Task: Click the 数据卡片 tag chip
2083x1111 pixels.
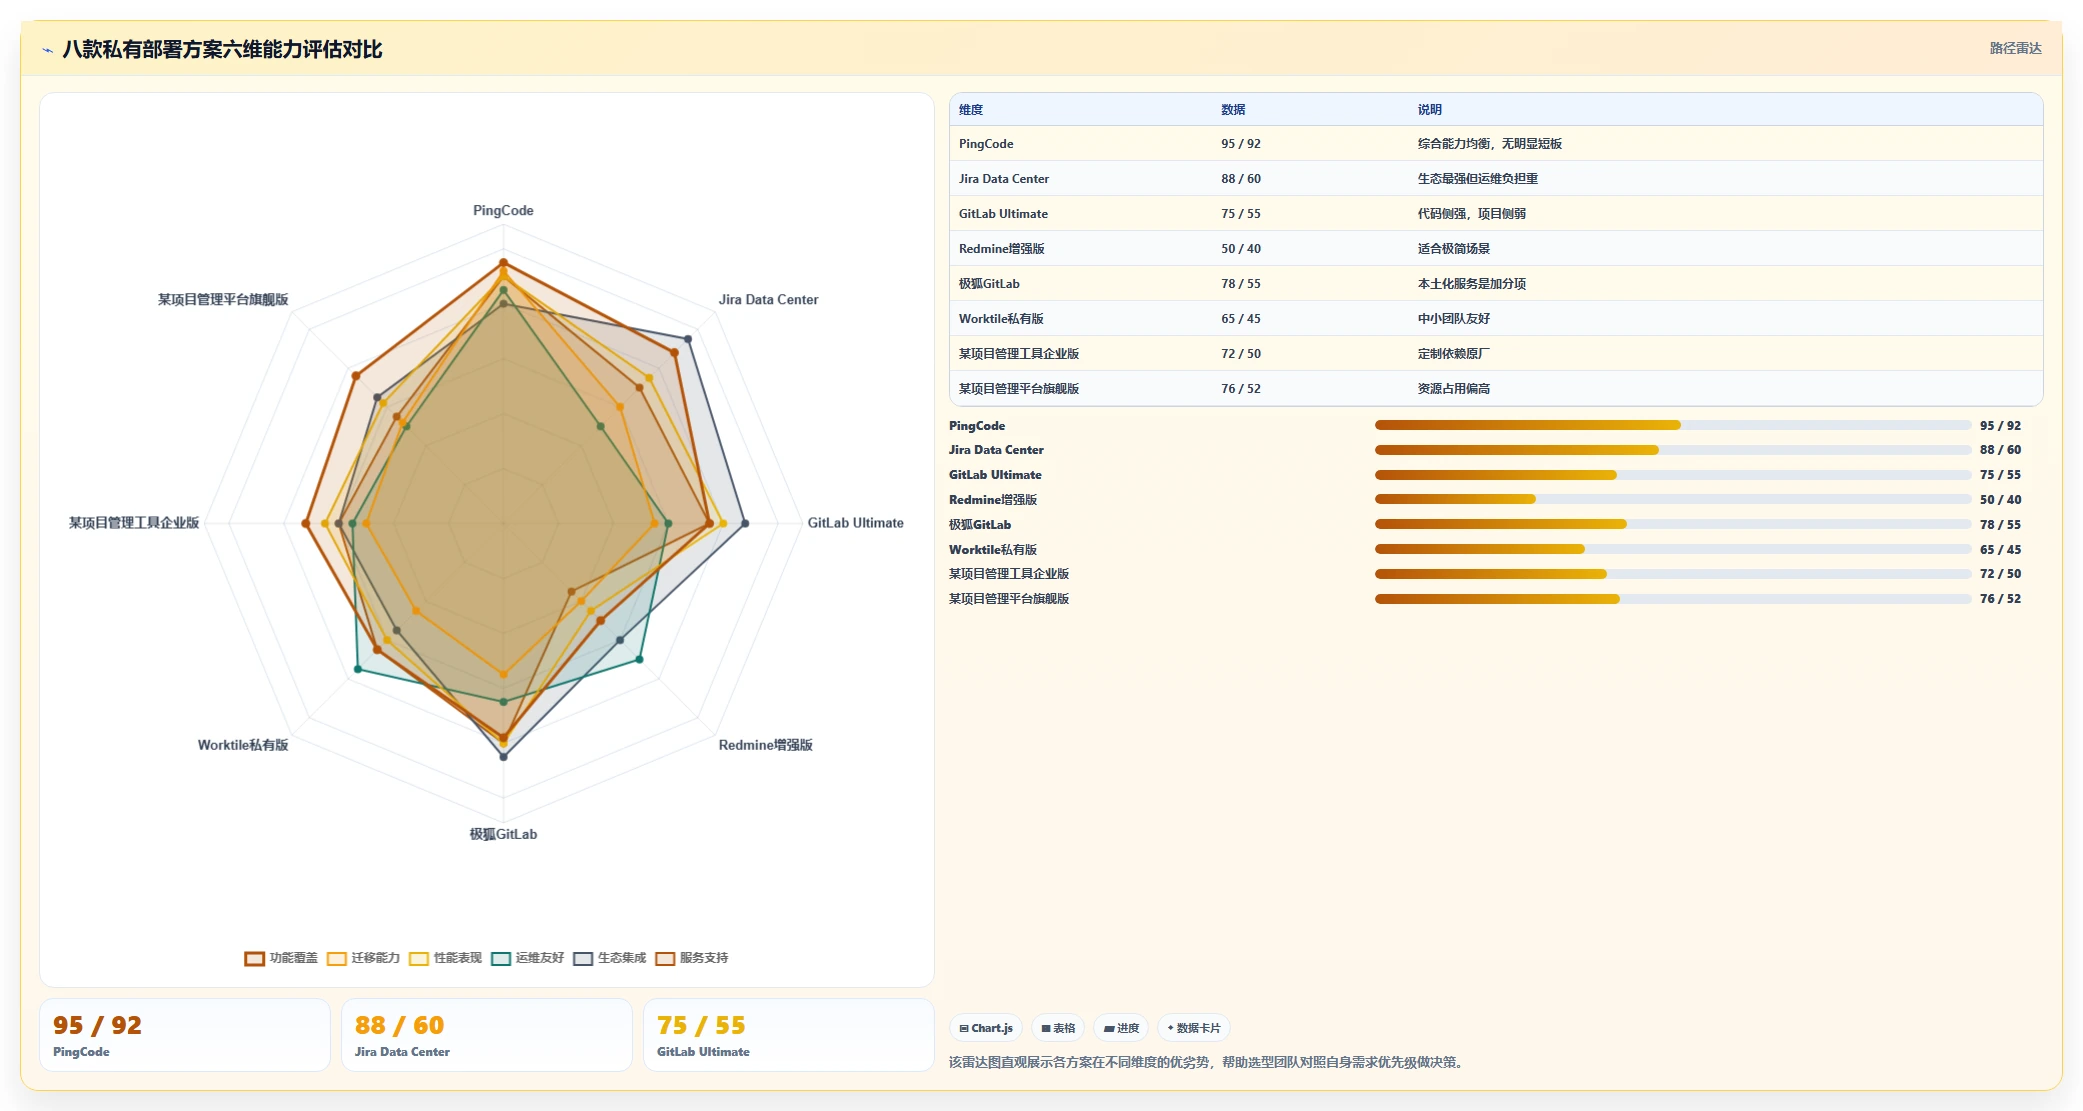Action: (1194, 1028)
